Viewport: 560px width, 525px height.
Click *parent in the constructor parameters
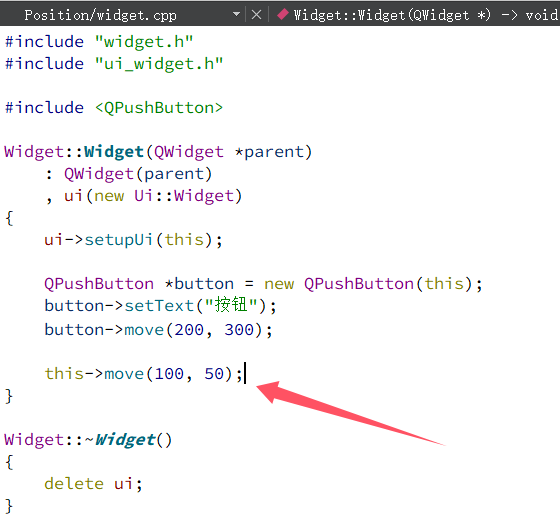point(269,152)
